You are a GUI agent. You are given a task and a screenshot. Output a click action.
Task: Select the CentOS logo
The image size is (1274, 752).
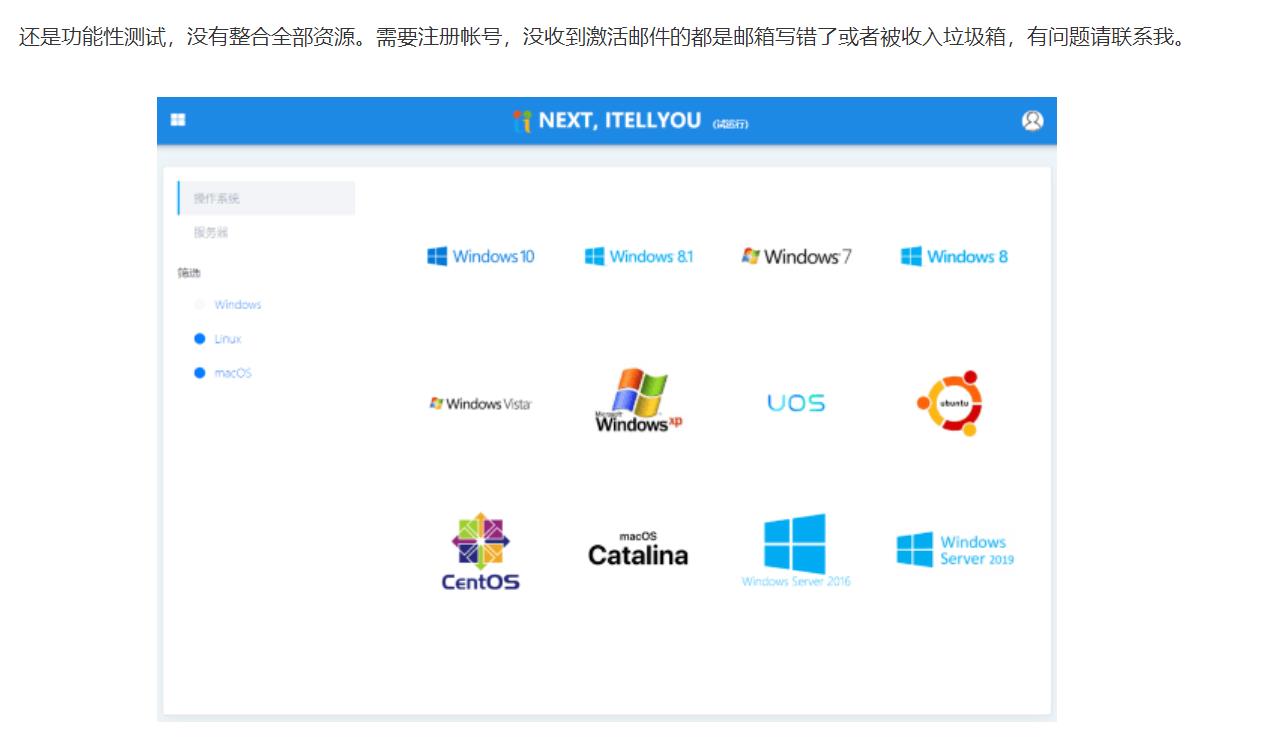481,551
